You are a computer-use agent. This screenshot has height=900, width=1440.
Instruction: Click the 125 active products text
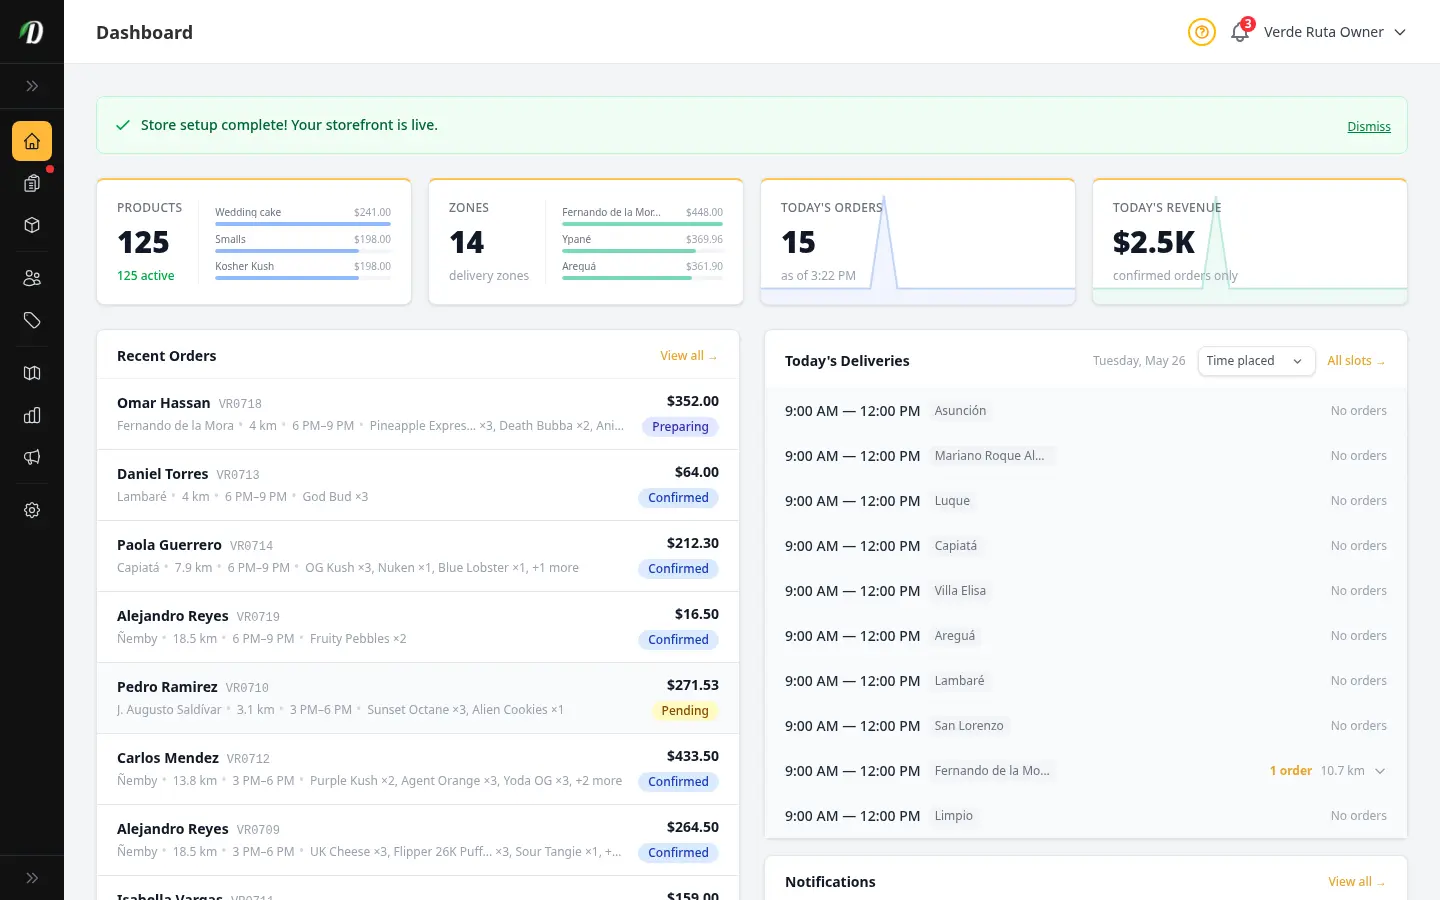click(x=146, y=276)
